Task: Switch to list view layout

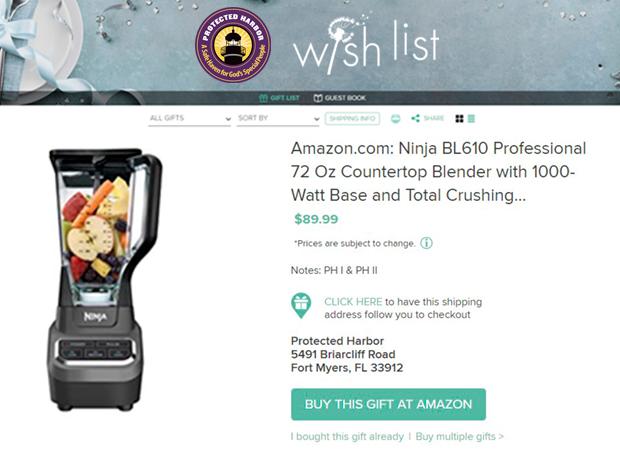Action: (471, 119)
